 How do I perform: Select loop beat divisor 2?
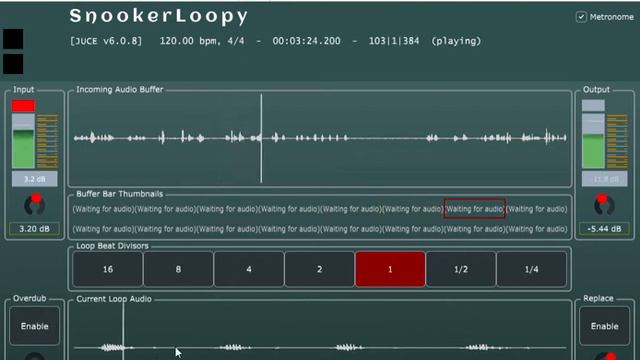(320, 269)
